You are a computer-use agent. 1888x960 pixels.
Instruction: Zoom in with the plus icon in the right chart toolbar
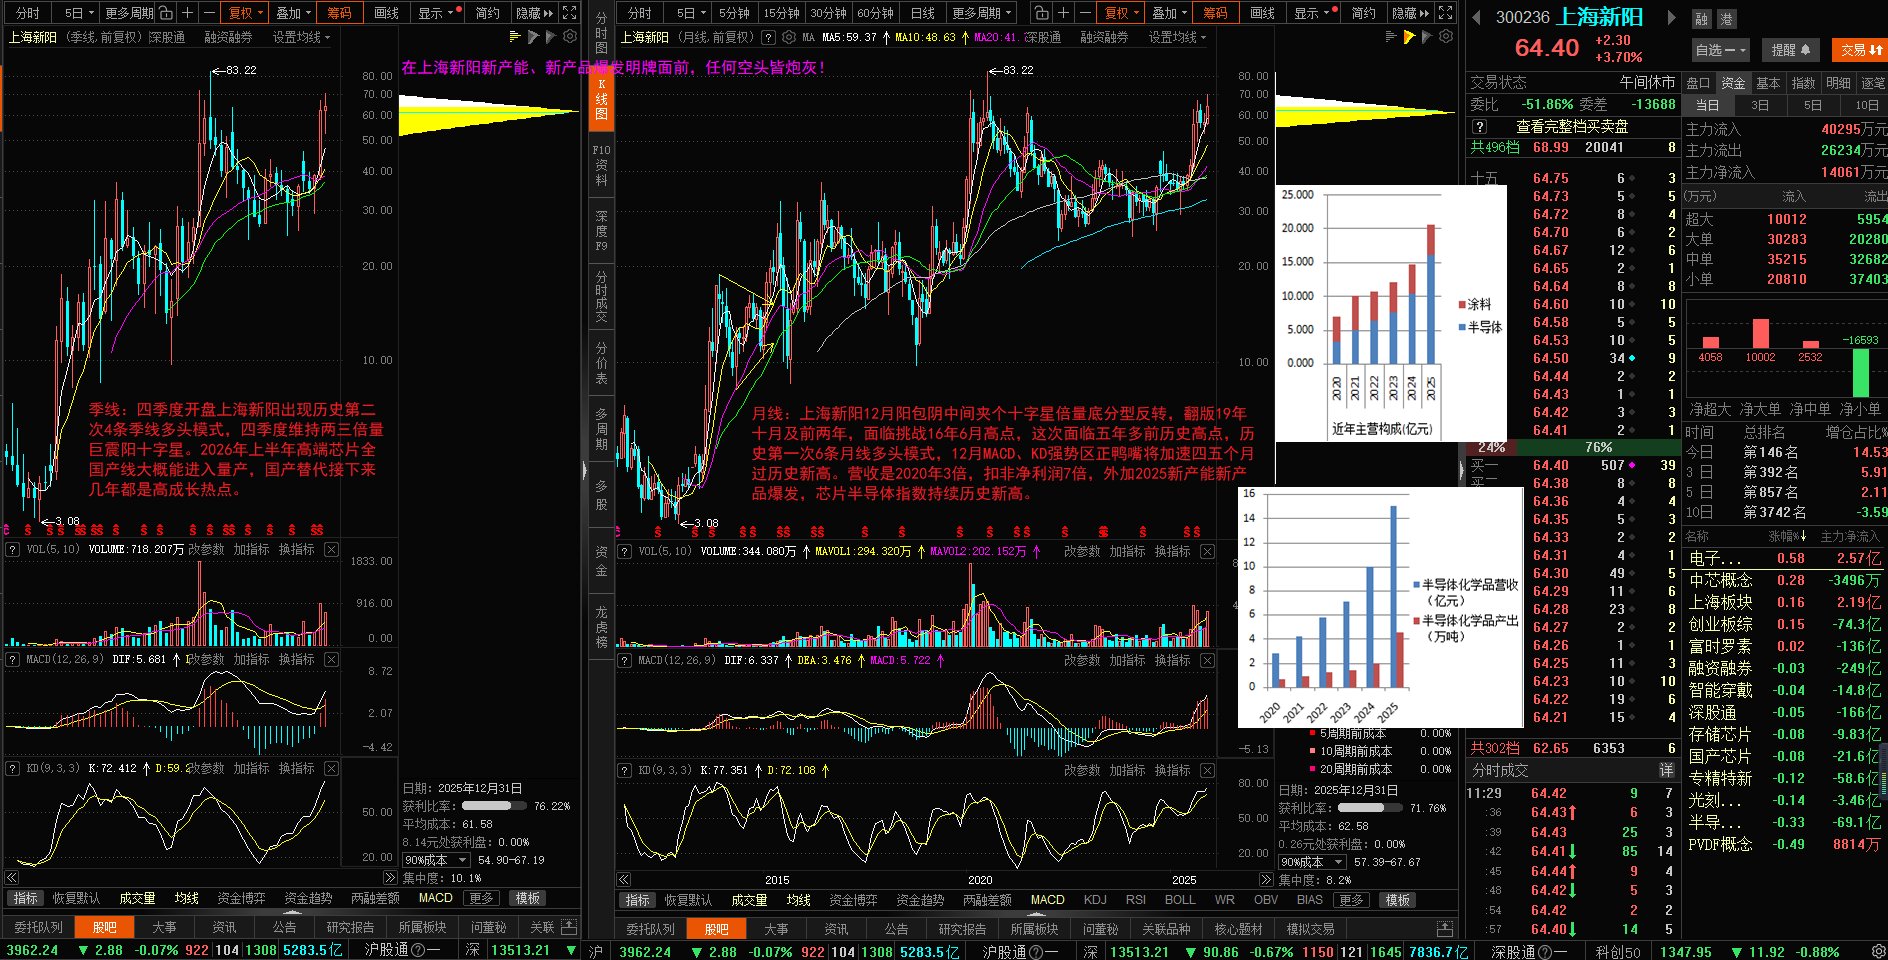click(1063, 13)
